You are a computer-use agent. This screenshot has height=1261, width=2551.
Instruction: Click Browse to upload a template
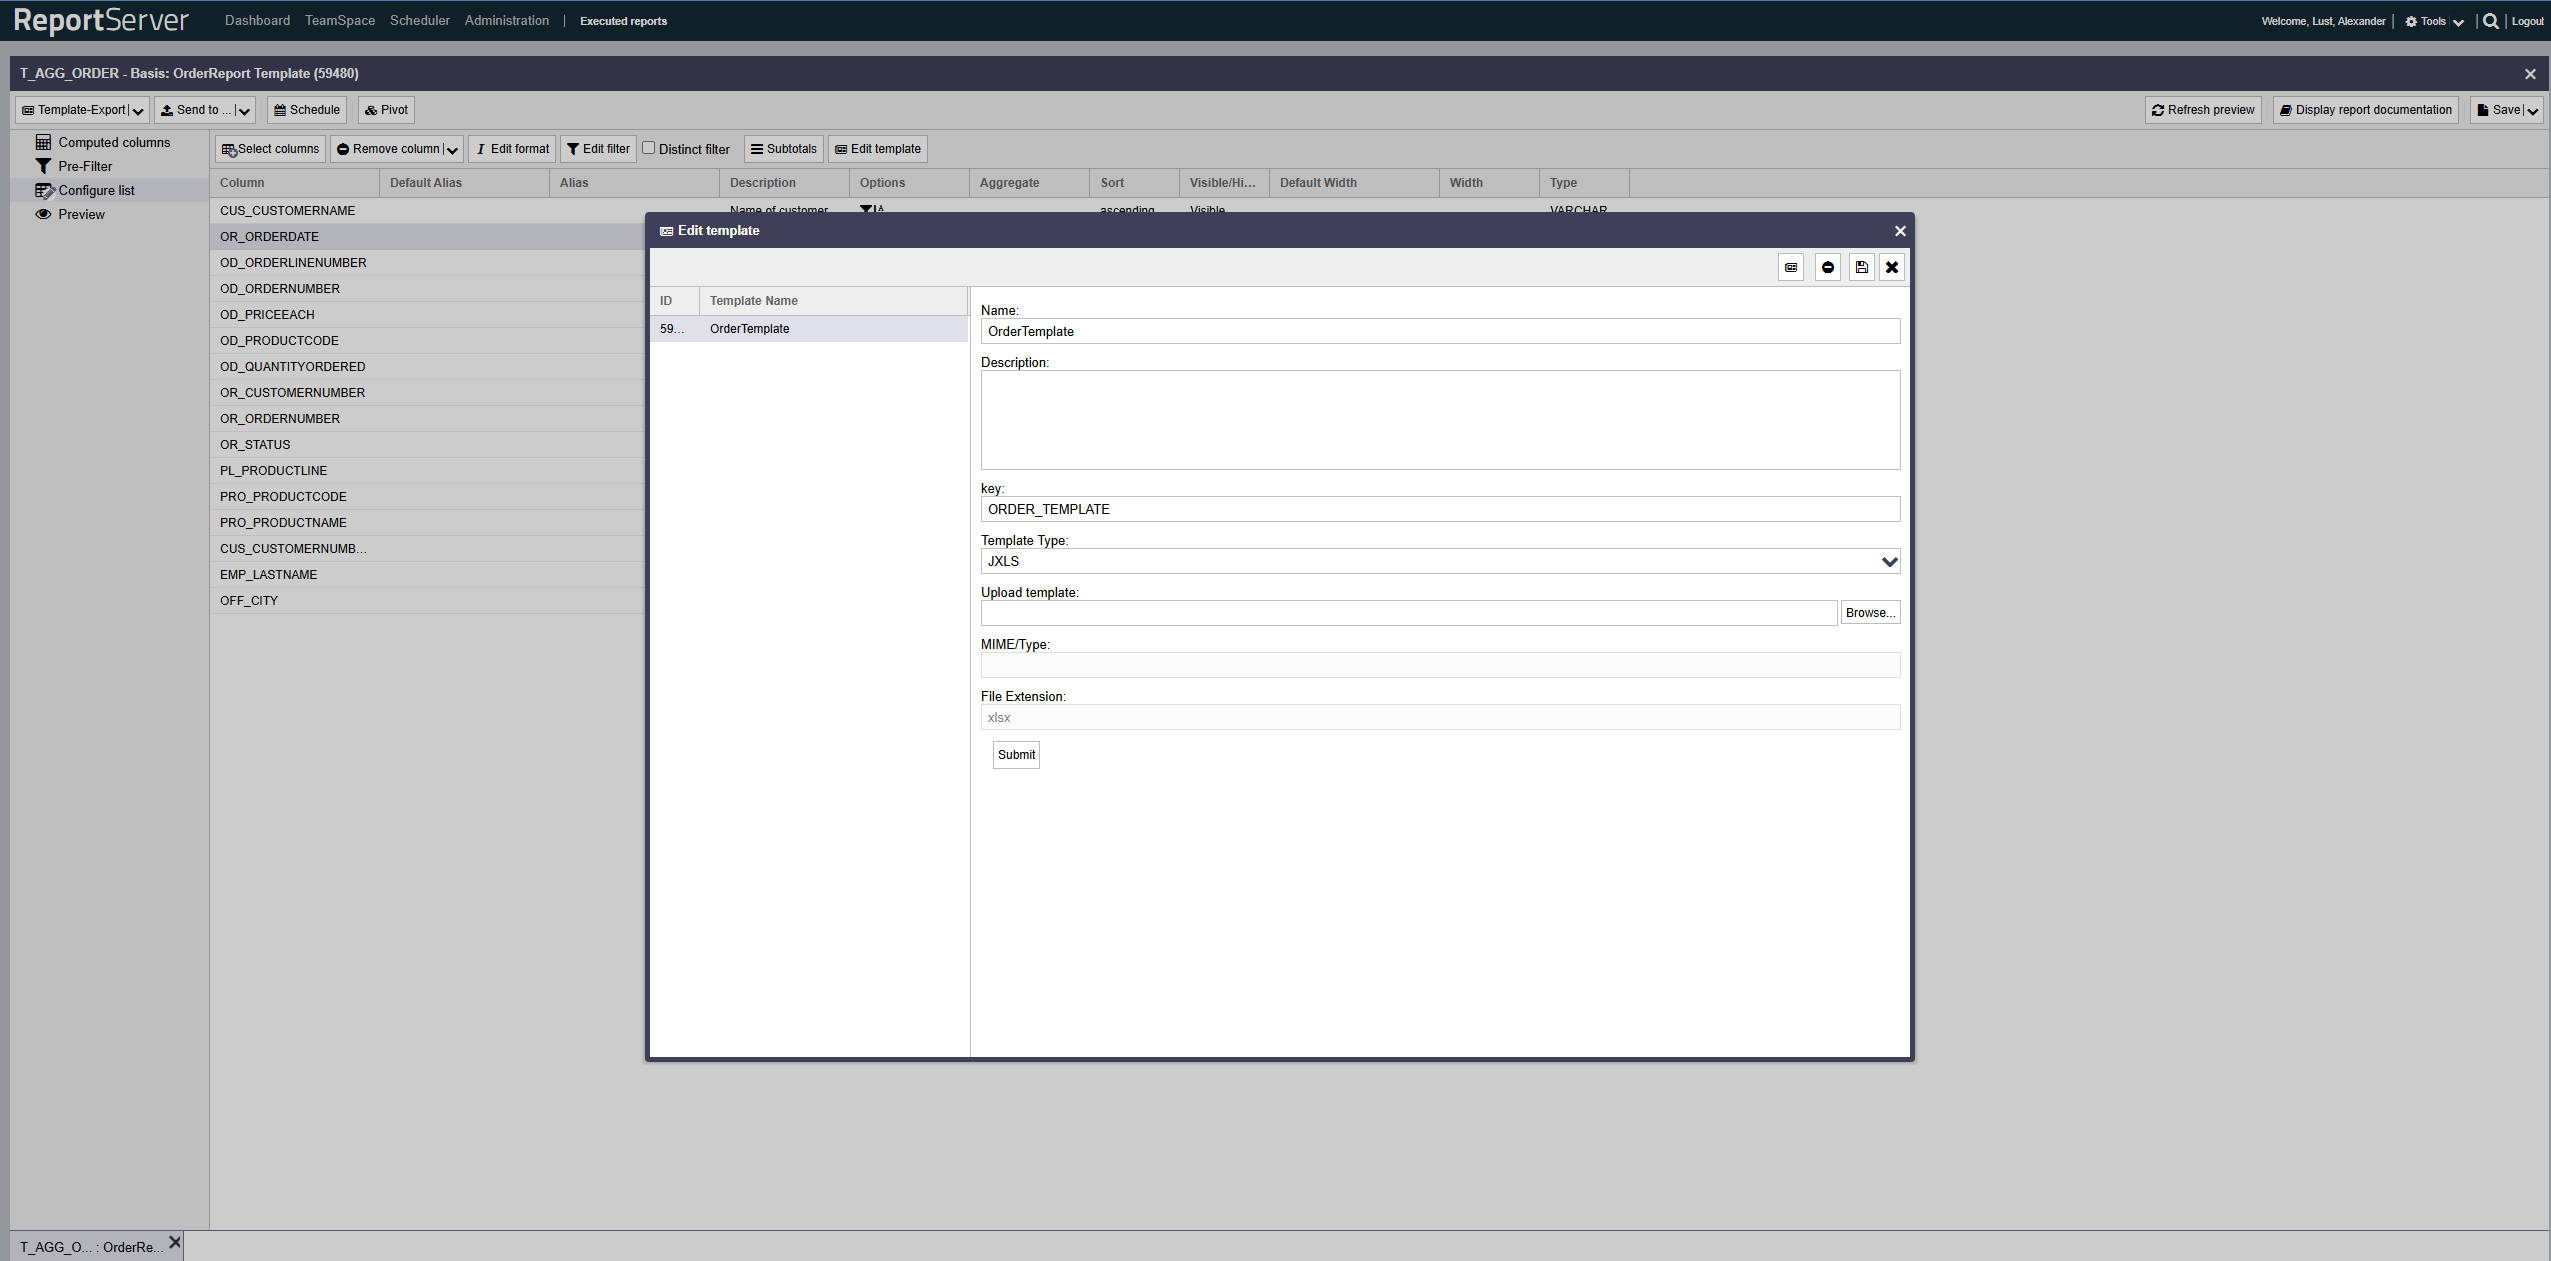(x=1869, y=613)
